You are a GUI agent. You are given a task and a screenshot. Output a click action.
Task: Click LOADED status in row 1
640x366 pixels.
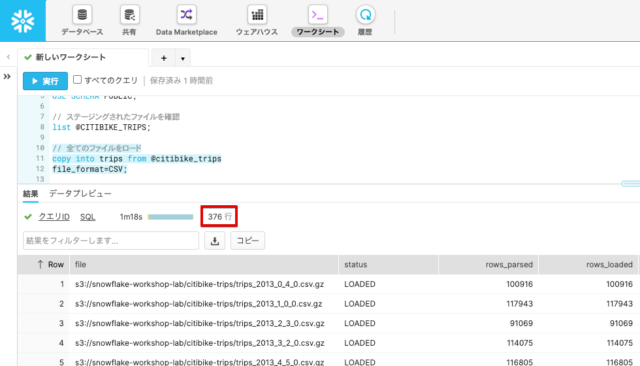pos(360,284)
